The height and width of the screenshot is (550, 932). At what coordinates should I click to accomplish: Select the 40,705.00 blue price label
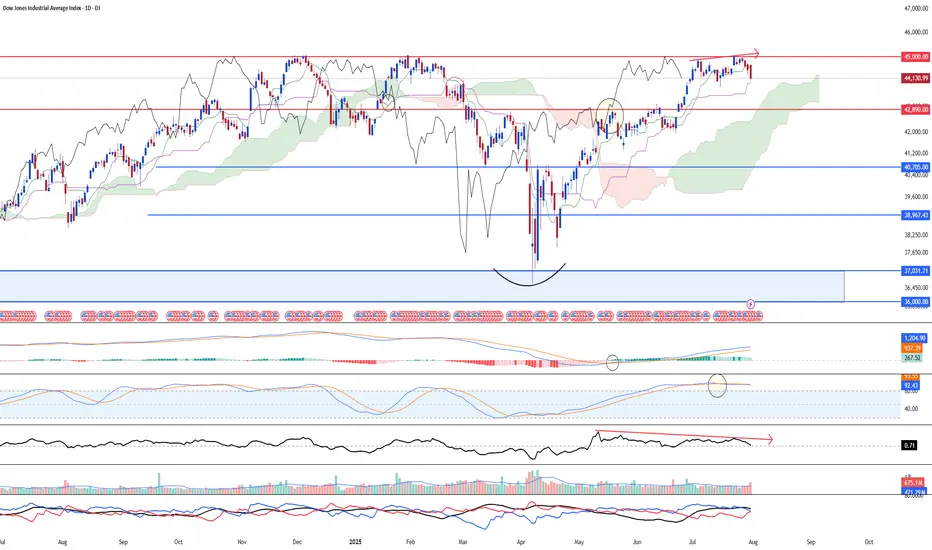pos(915,168)
